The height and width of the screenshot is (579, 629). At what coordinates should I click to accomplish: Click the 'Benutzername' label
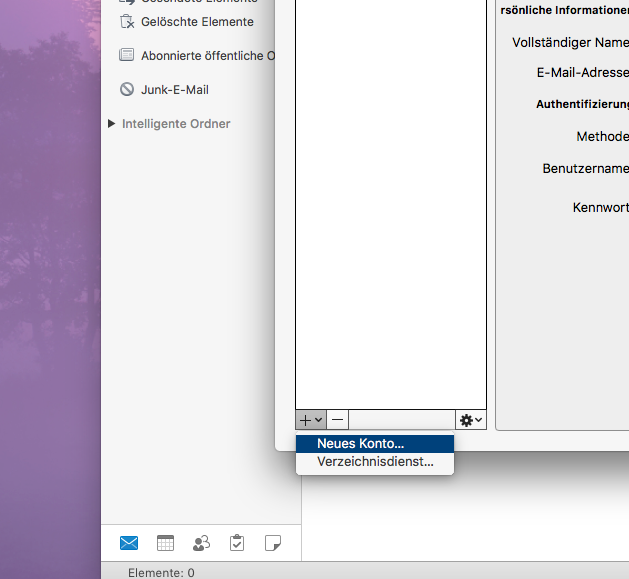[x=585, y=169]
